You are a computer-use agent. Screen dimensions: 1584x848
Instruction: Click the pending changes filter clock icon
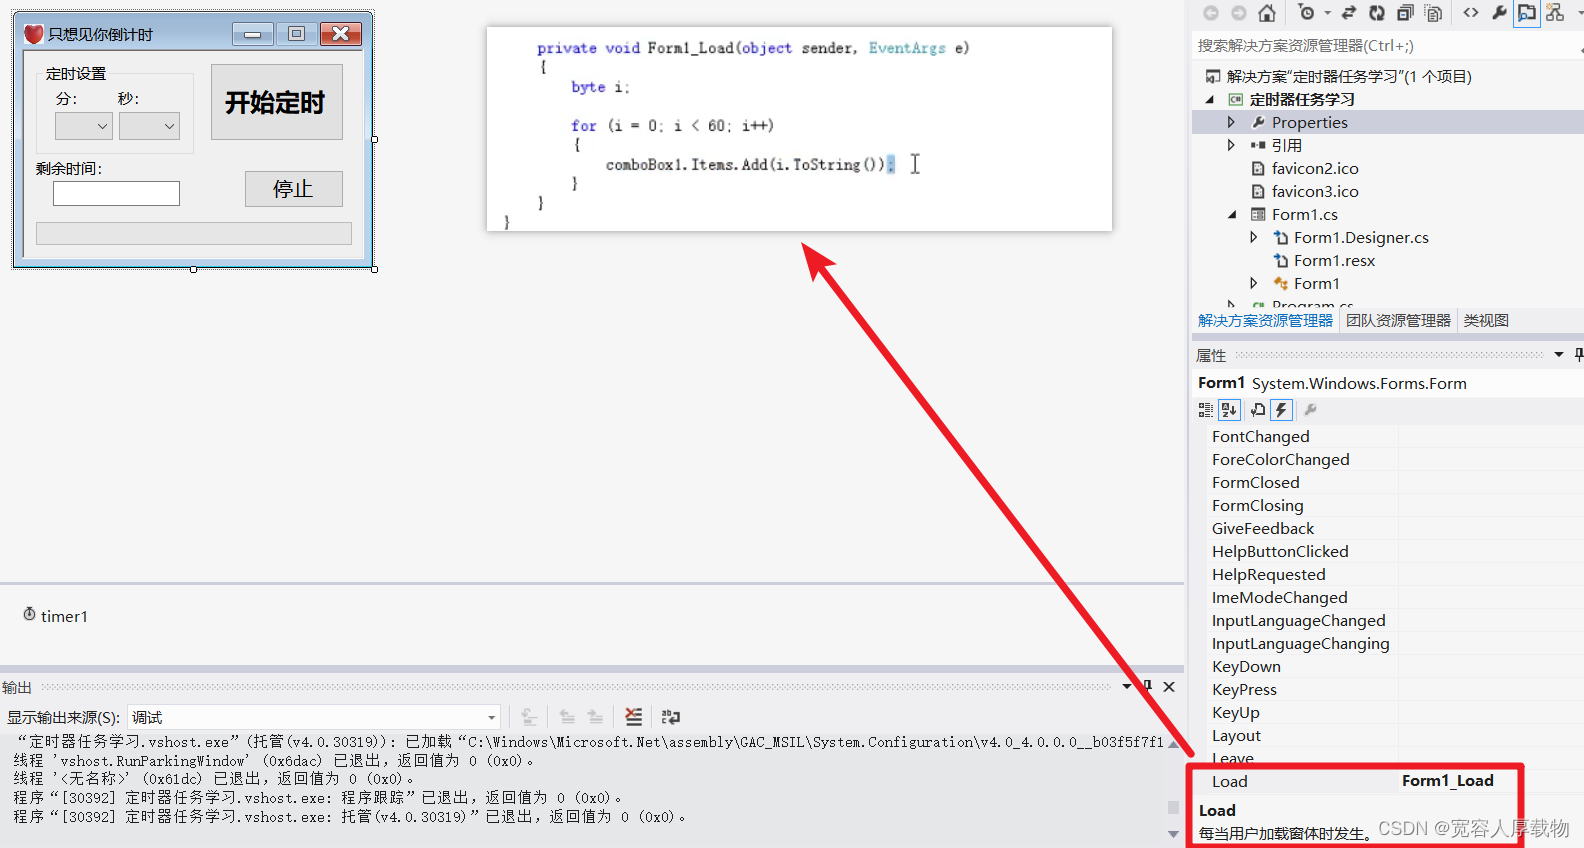1306,13
